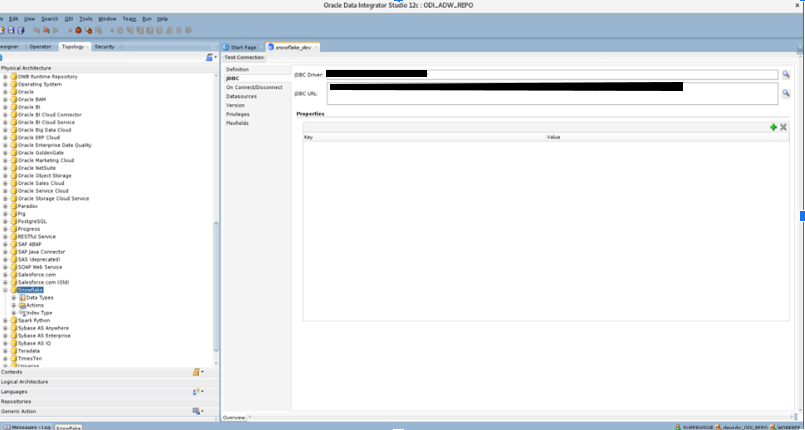Open the Start Page tab
Viewport: 805px width, 430px height.
tap(243, 47)
